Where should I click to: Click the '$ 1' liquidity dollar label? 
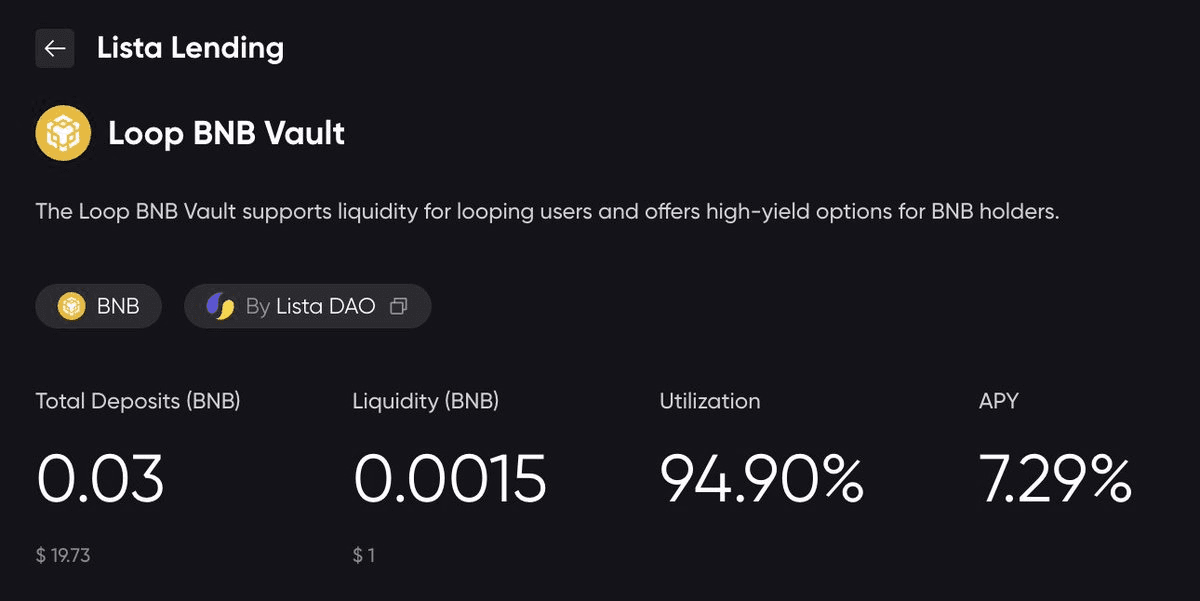tap(365, 554)
